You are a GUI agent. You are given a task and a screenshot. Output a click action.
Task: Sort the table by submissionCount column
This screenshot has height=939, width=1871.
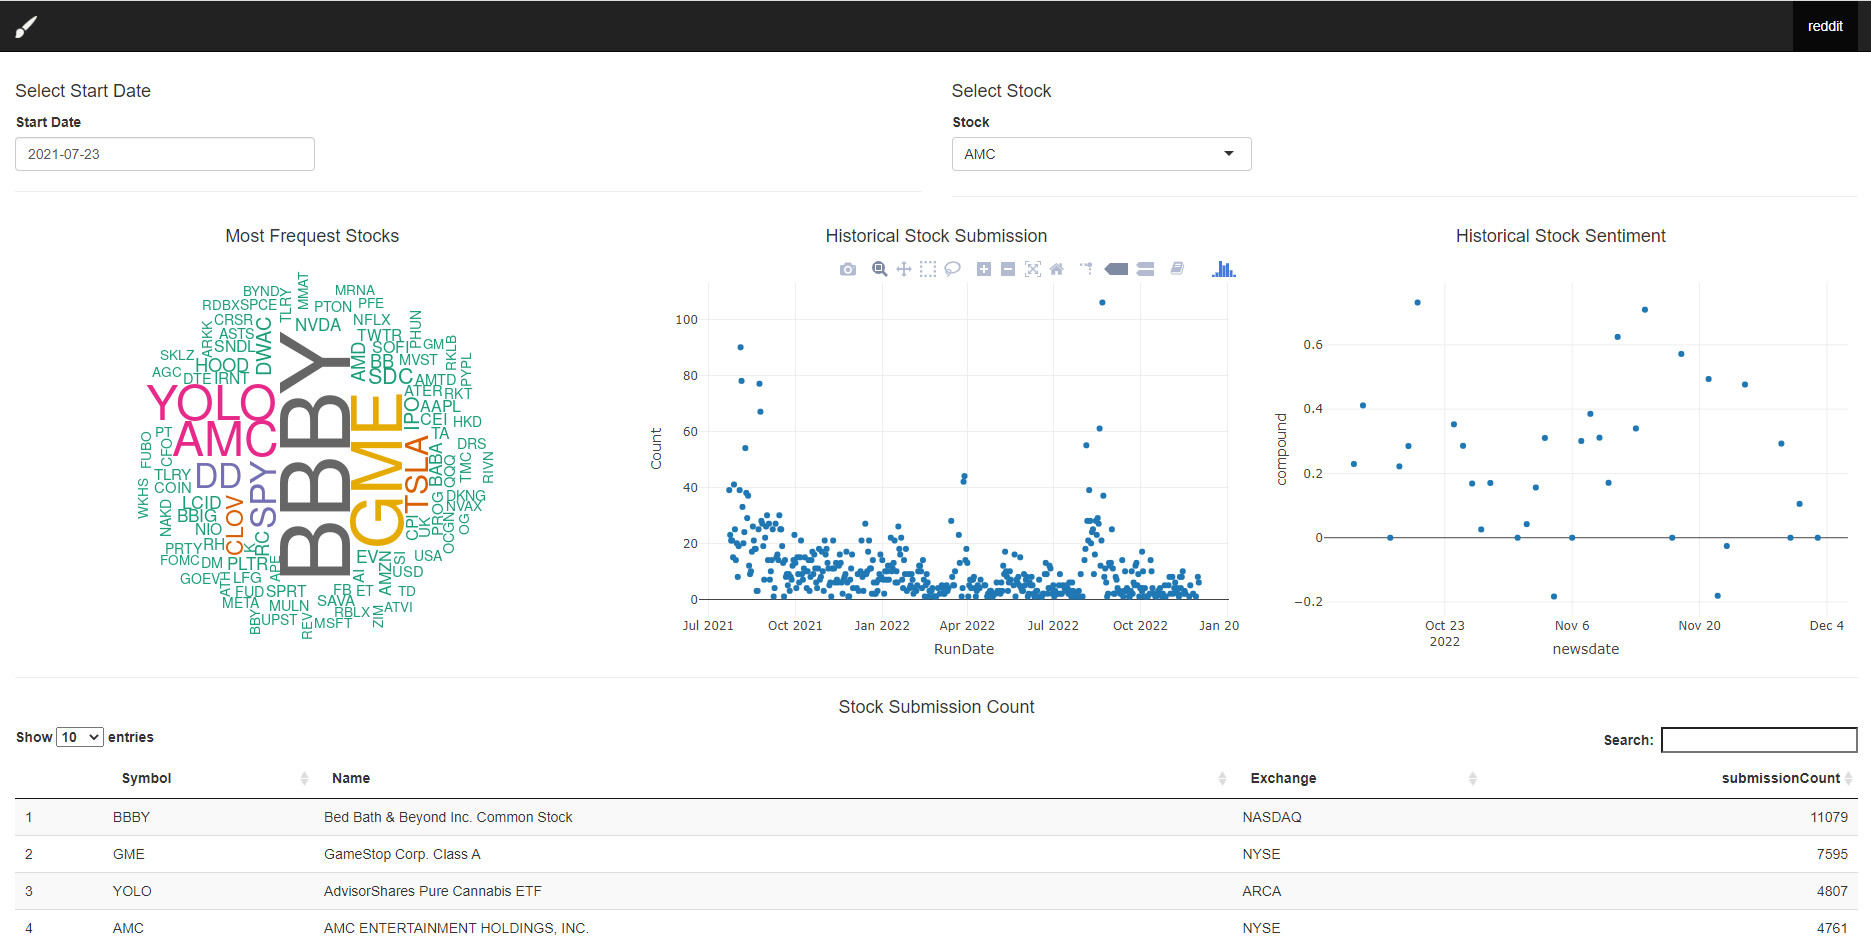coord(1780,778)
